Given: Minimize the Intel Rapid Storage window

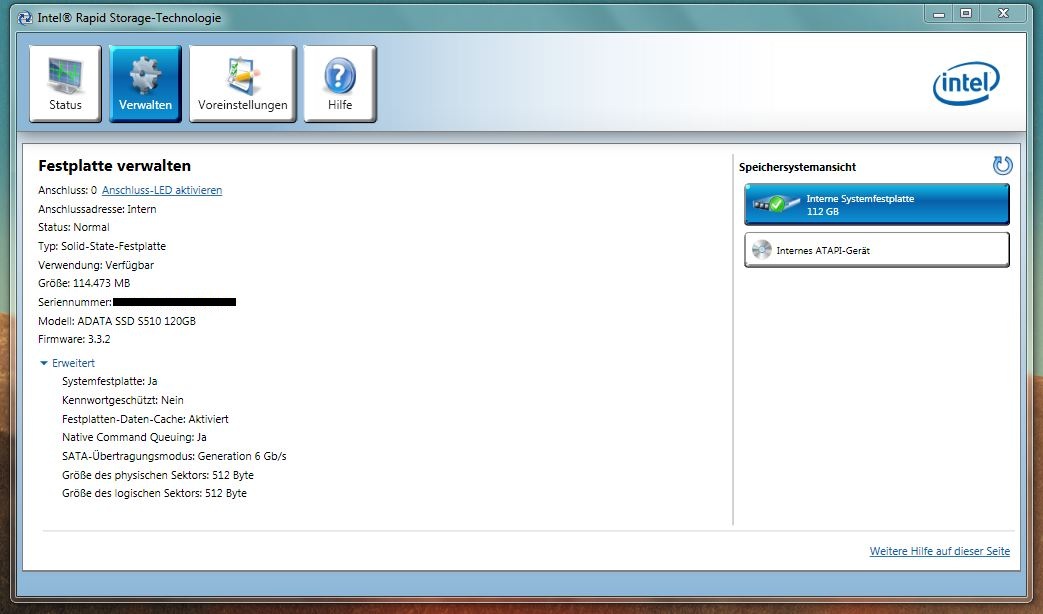Looking at the screenshot, I should click(939, 14).
